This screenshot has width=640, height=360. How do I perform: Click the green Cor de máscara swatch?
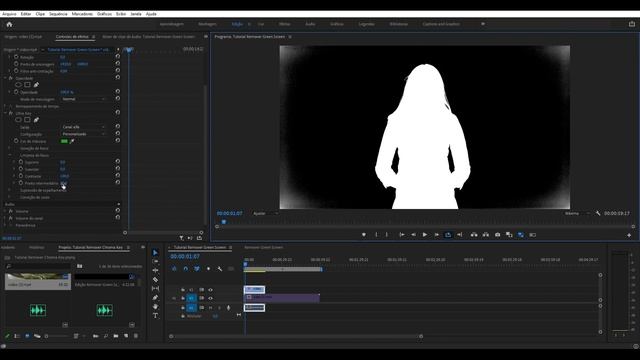tap(64, 141)
